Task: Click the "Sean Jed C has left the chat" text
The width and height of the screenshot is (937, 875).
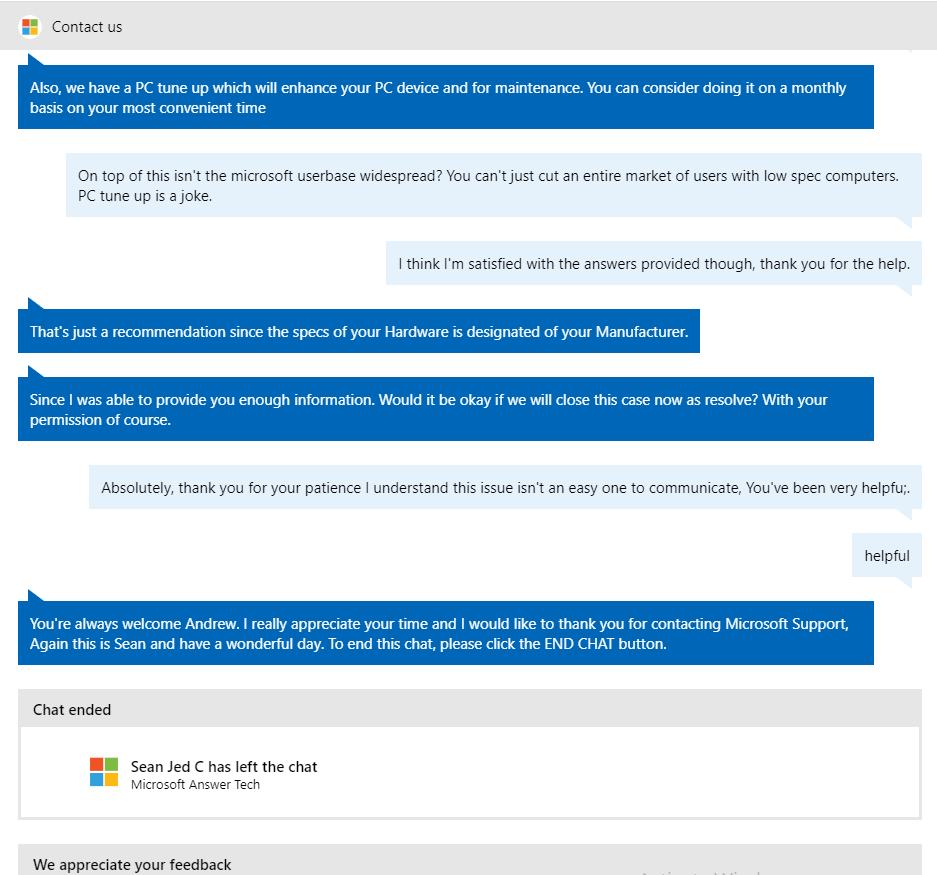Action: 224,767
